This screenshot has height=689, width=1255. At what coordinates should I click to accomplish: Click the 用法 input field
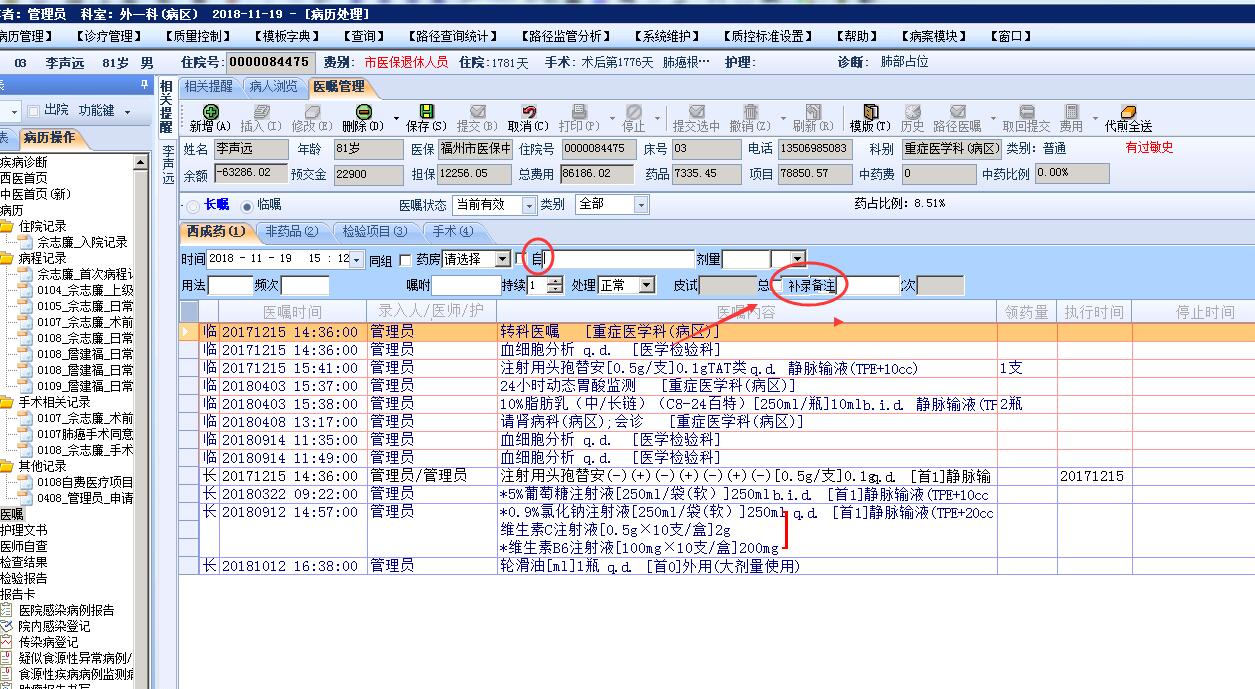click(230, 285)
